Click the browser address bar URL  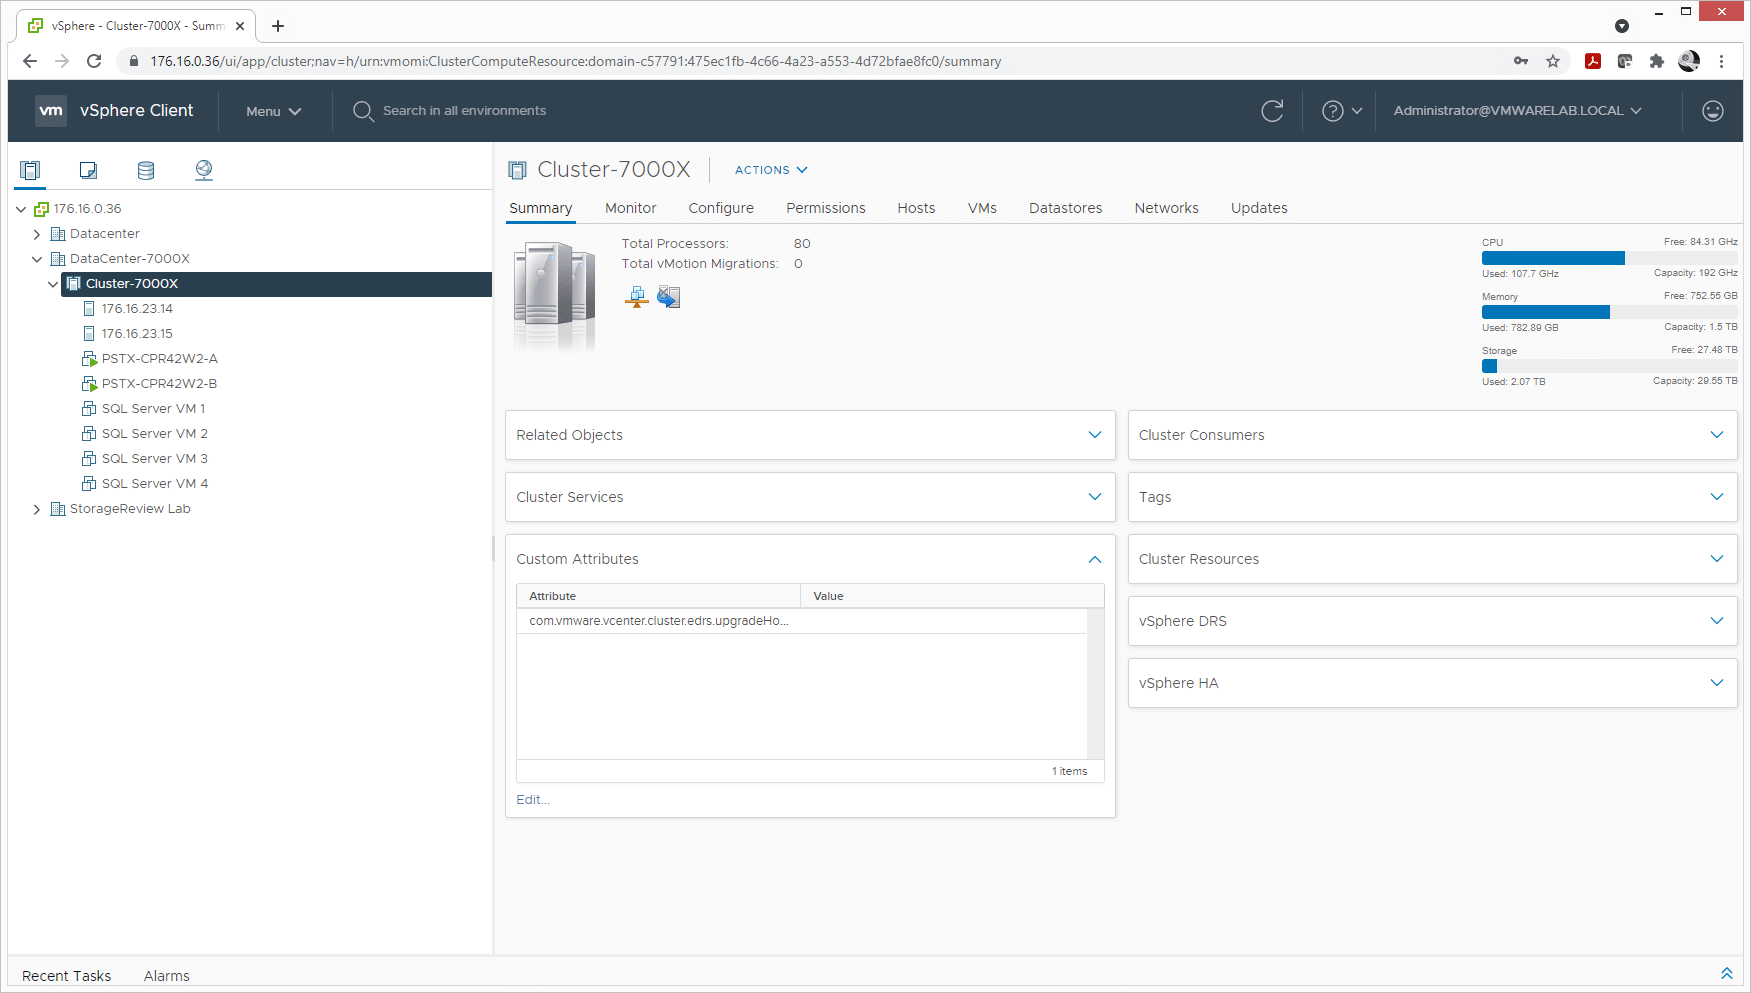pyautogui.click(x=576, y=61)
